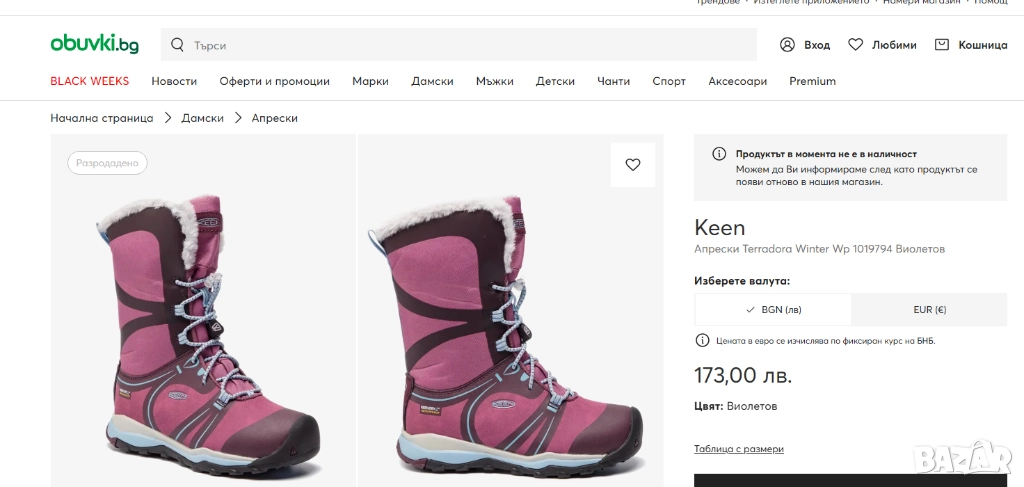The image size is (1024, 487).
Task: Expand the Детски navigation category
Action: [555, 81]
